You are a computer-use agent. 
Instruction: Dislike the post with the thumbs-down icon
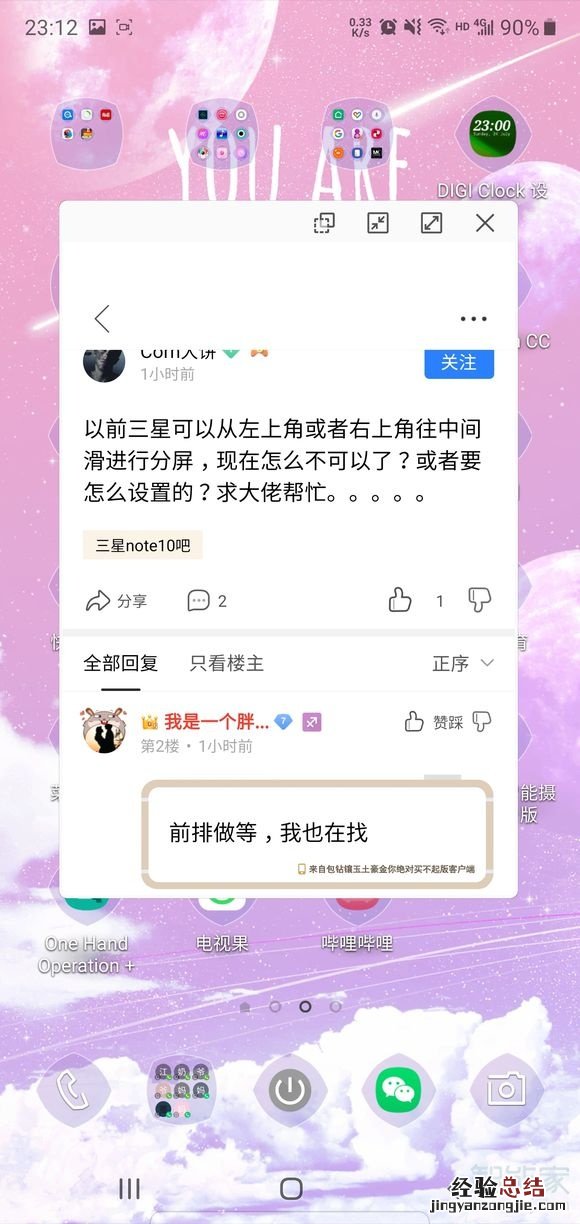point(480,600)
